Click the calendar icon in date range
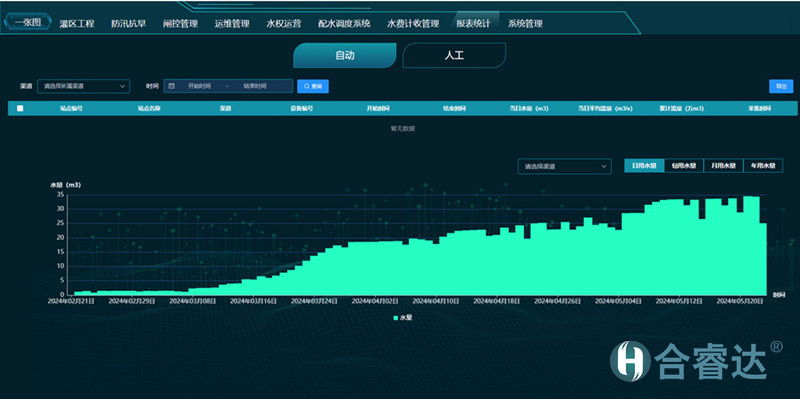Viewport: 800px width, 399px height. (x=171, y=86)
